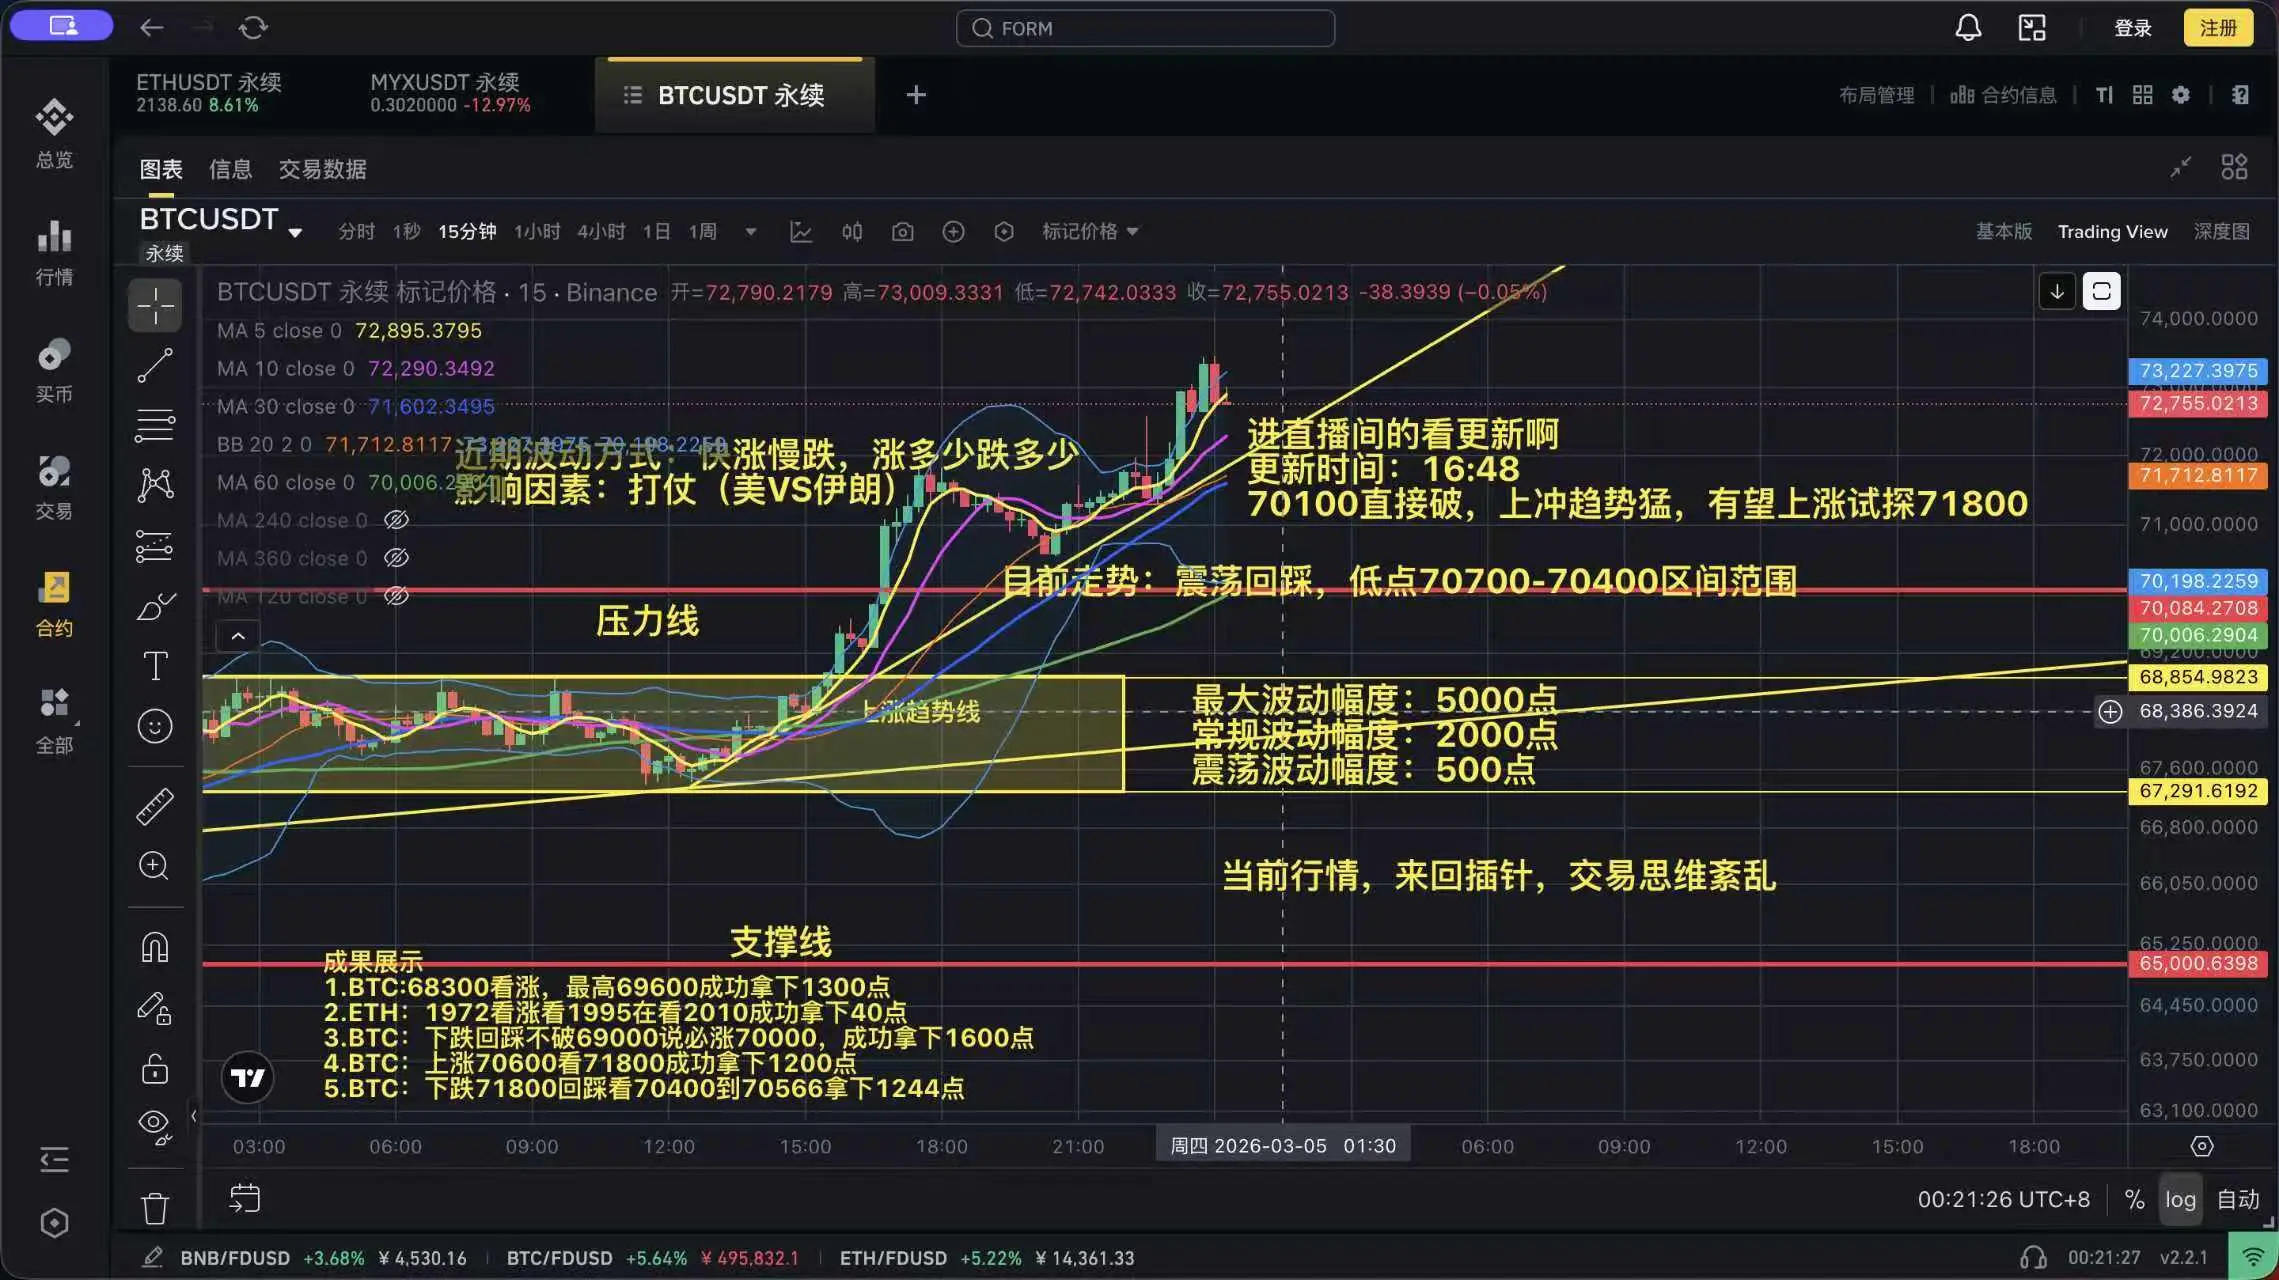Viewport: 2279px width, 1280px height.
Task: Click the yellow 注册 button
Action: pos(2218,28)
